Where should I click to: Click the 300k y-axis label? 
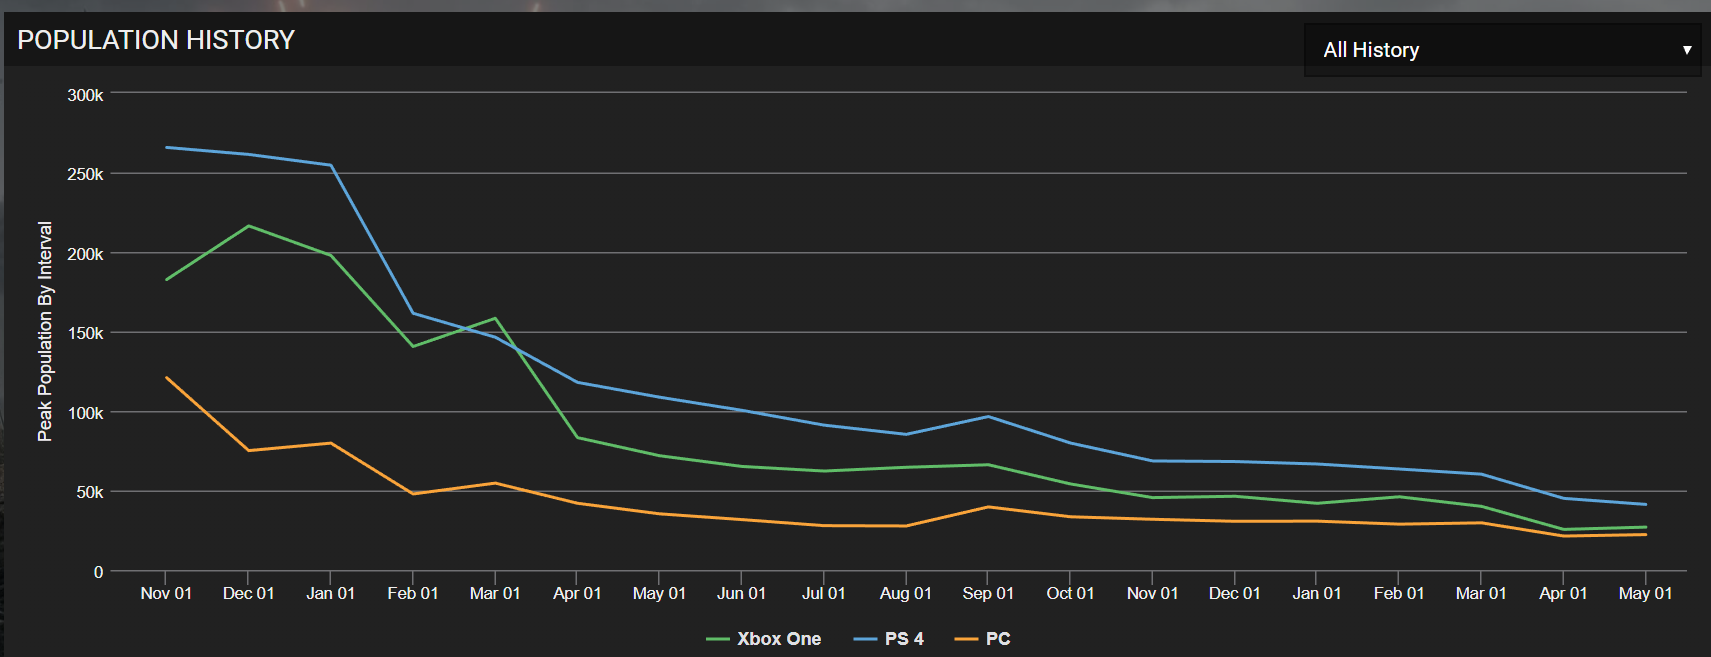(x=85, y=95)
